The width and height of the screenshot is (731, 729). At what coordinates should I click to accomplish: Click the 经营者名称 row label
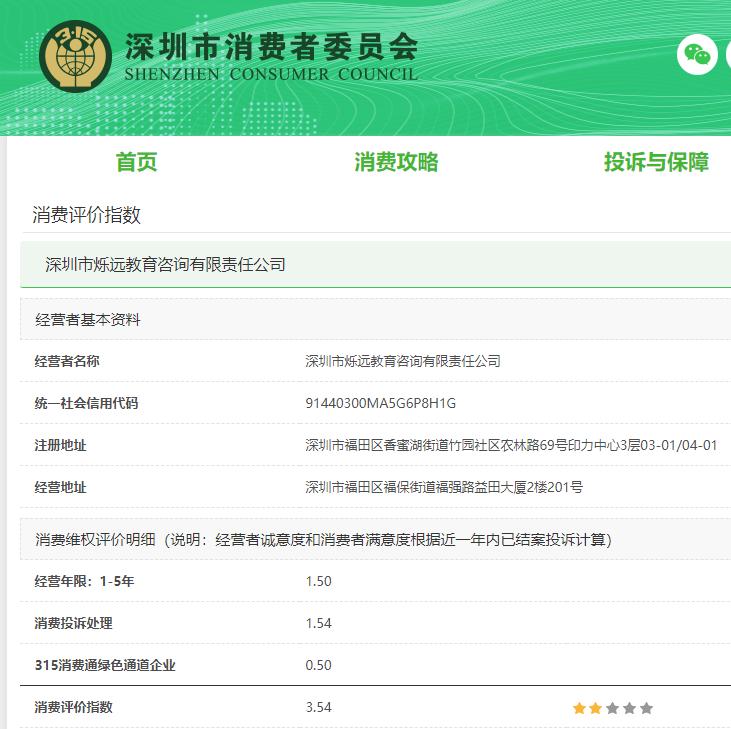[x=67, y=361]
